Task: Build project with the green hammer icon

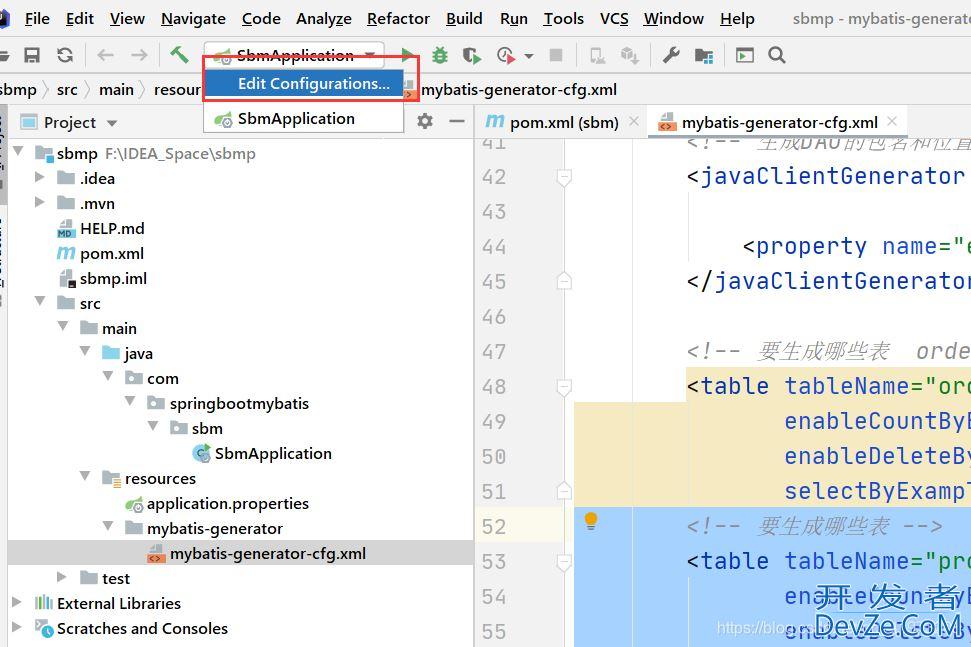Action: point(179,54)
